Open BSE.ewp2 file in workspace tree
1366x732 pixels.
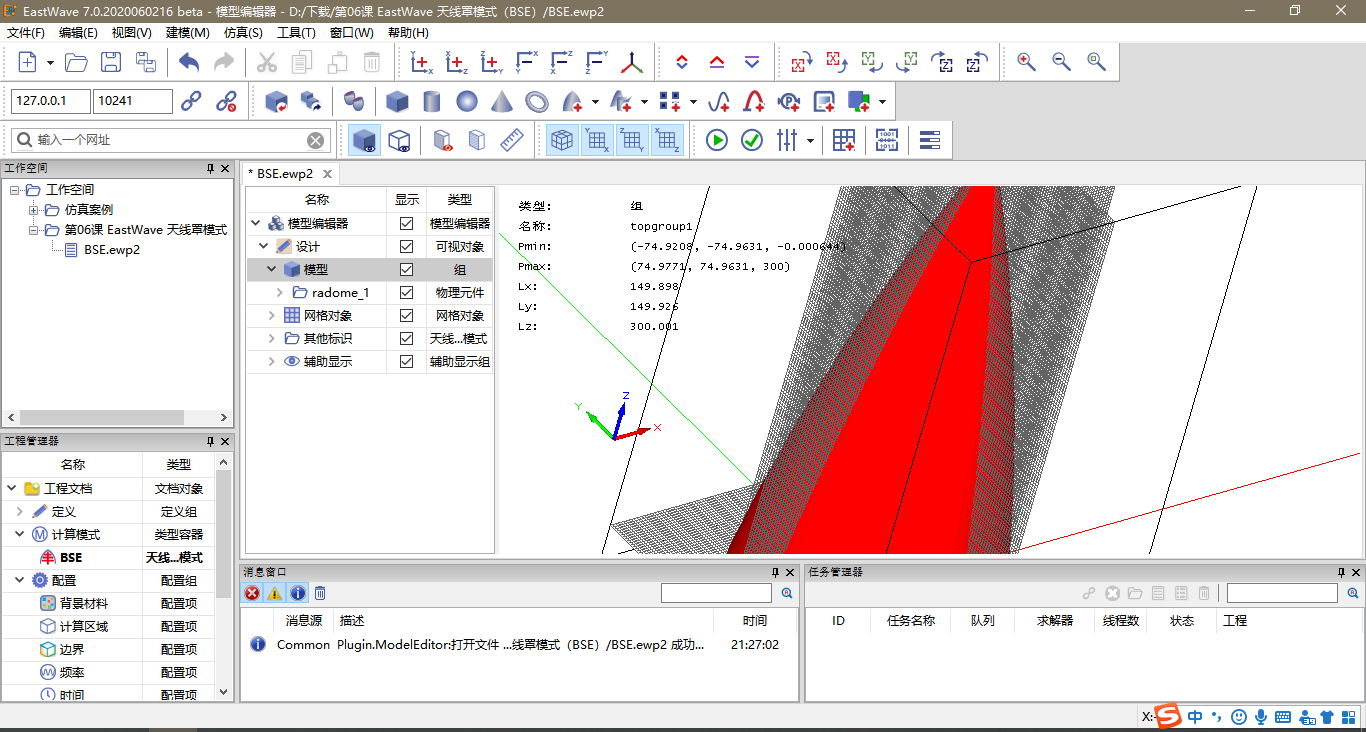111,250
